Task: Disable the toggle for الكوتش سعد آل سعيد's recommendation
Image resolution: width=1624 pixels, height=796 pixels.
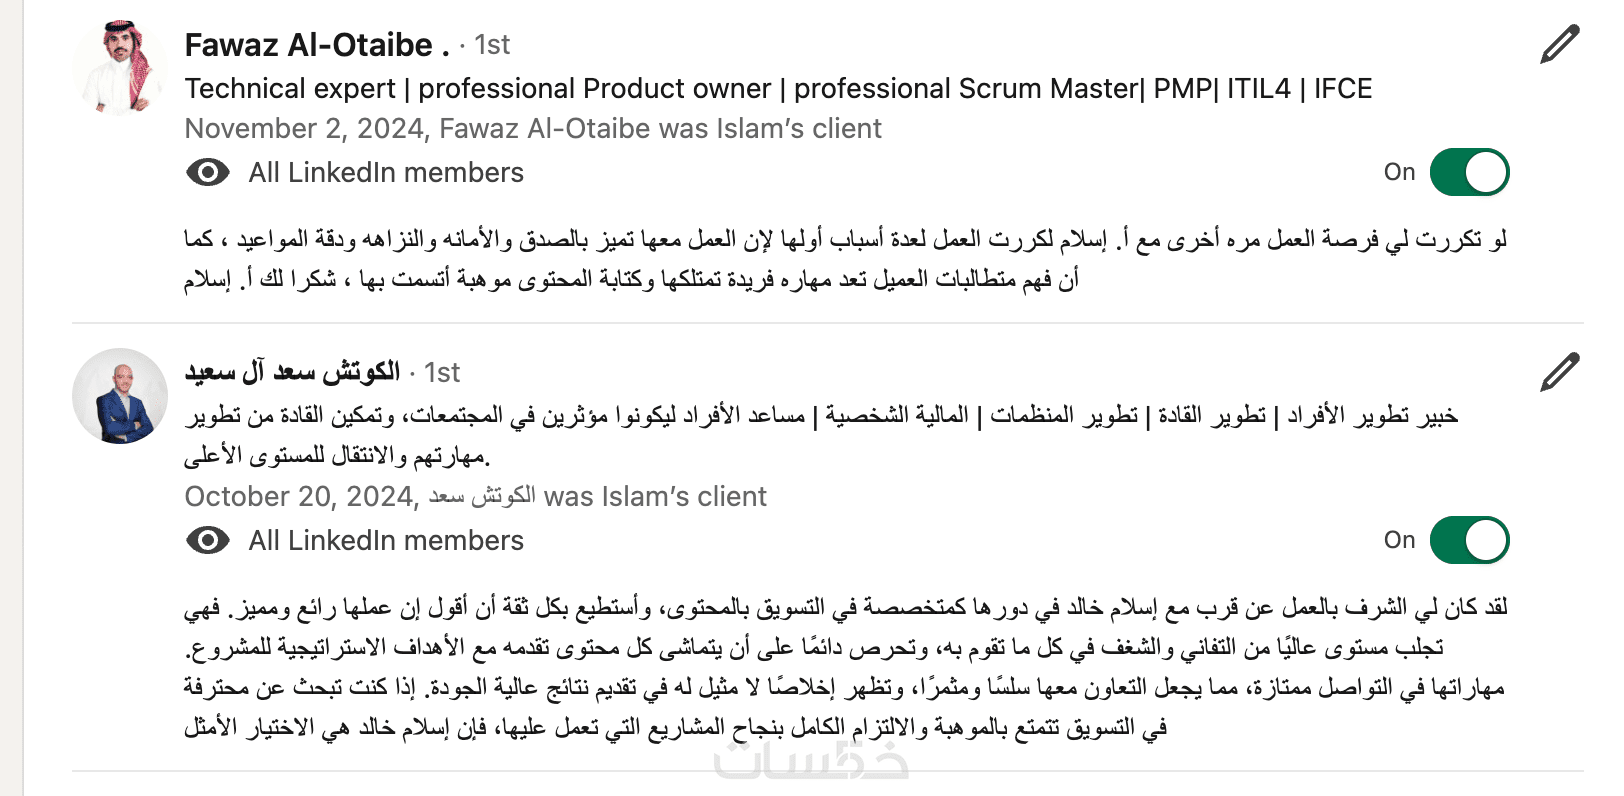Action: 1469,541
